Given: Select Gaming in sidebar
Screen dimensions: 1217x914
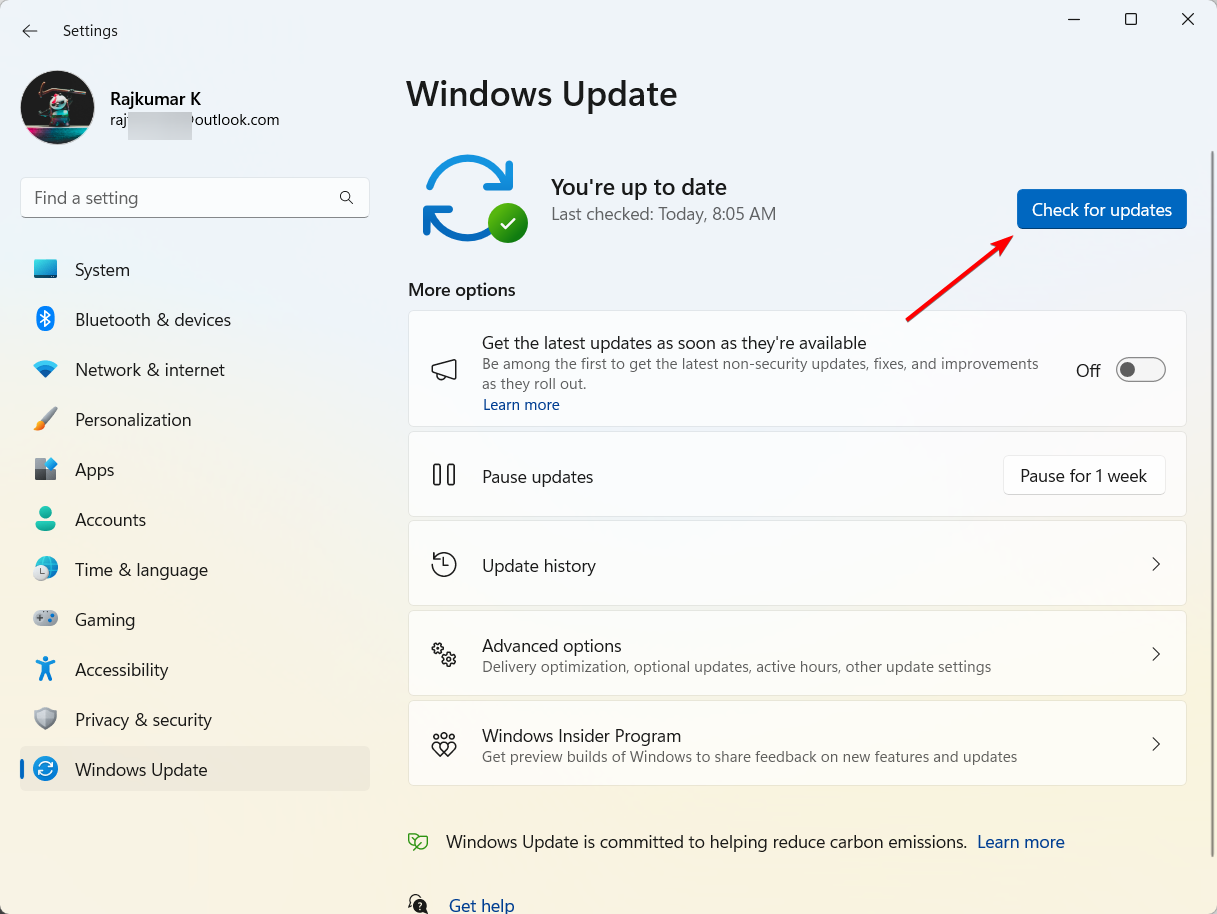Looking at the screenshot, I should point(195,620).
